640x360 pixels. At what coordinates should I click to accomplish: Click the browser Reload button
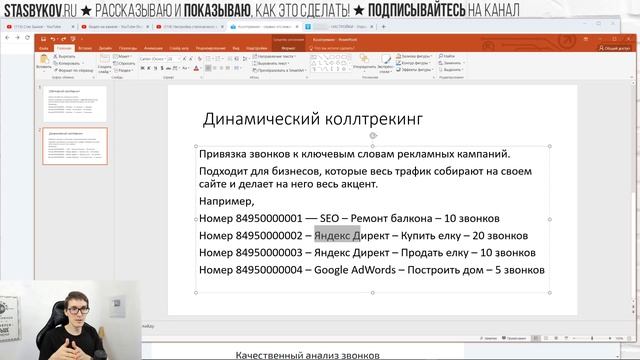pos(27,38)
